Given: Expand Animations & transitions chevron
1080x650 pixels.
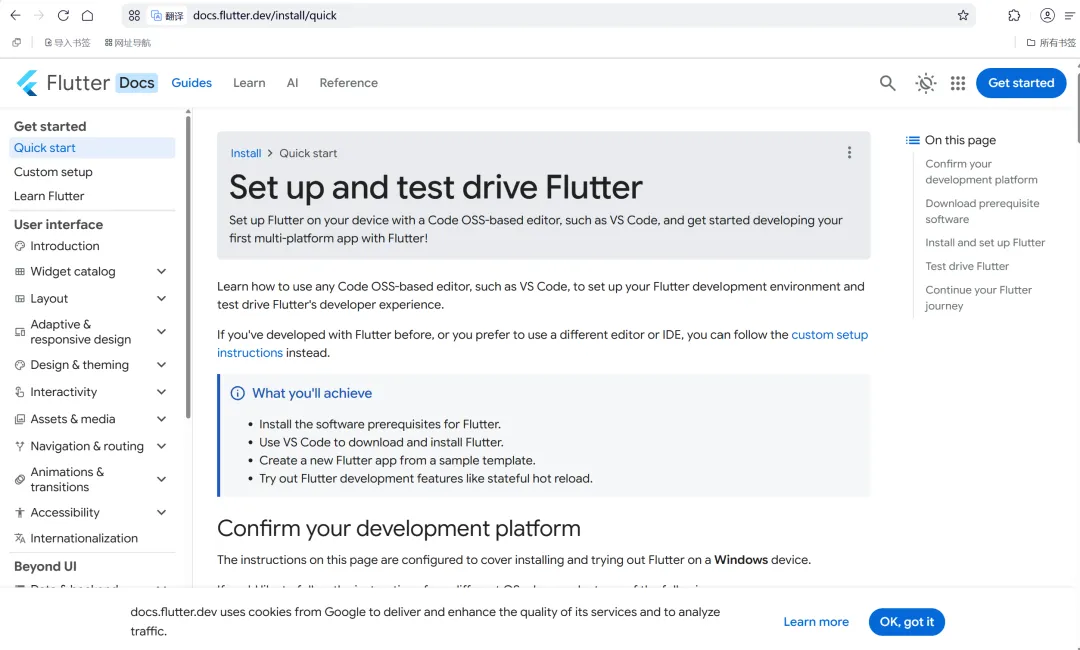Looking at the screenshot, I should [x=161, y=479].
